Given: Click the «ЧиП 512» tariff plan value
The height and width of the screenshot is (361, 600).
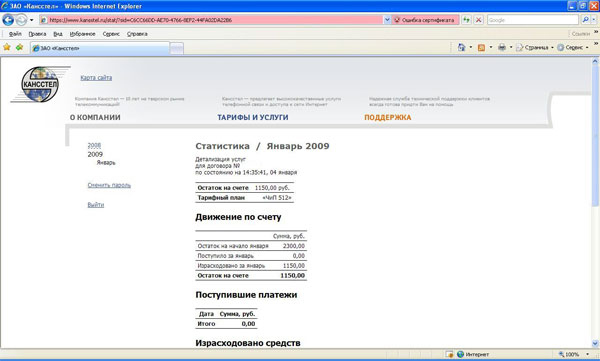Looking at the screenshot, I should [x=277, y=198].
